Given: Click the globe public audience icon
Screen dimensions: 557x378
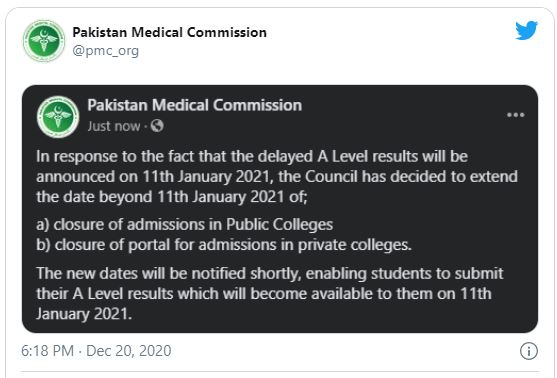Looking at the screenshot, I should [x=157, y=126].
